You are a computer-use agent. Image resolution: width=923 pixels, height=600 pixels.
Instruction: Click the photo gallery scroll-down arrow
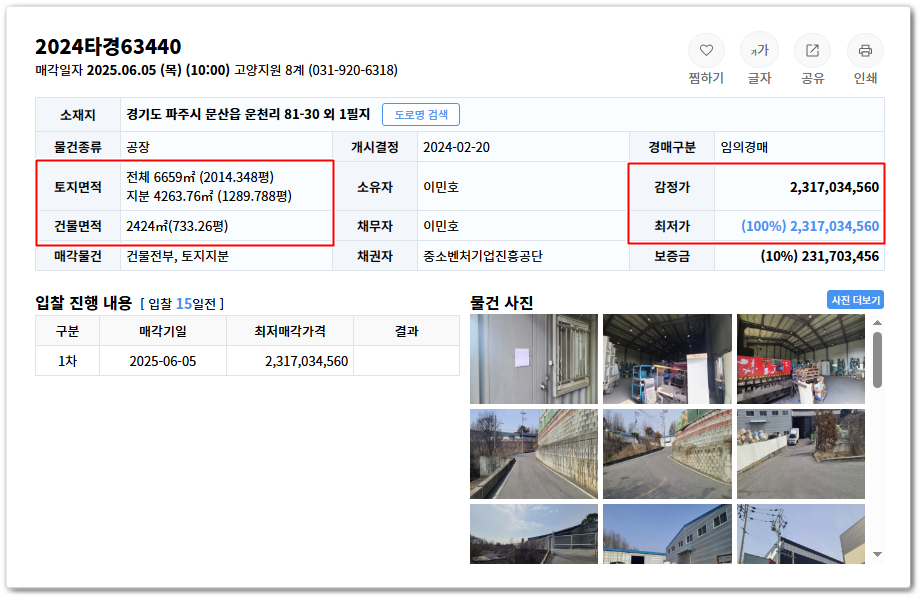(877, 554)
